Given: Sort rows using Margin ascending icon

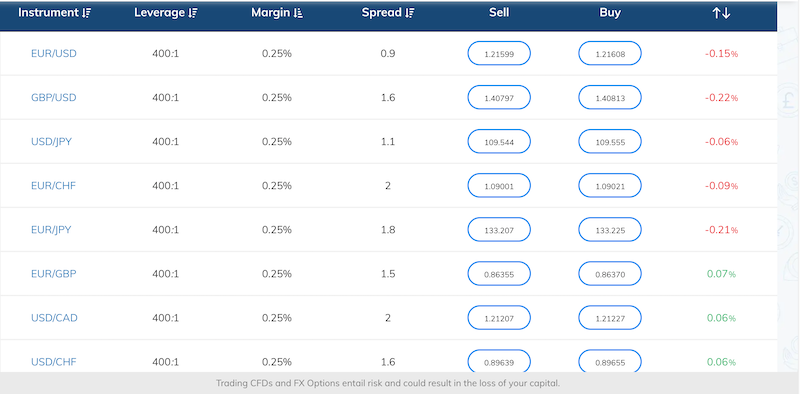Looking at the screenshot, I should coord(298,13).
